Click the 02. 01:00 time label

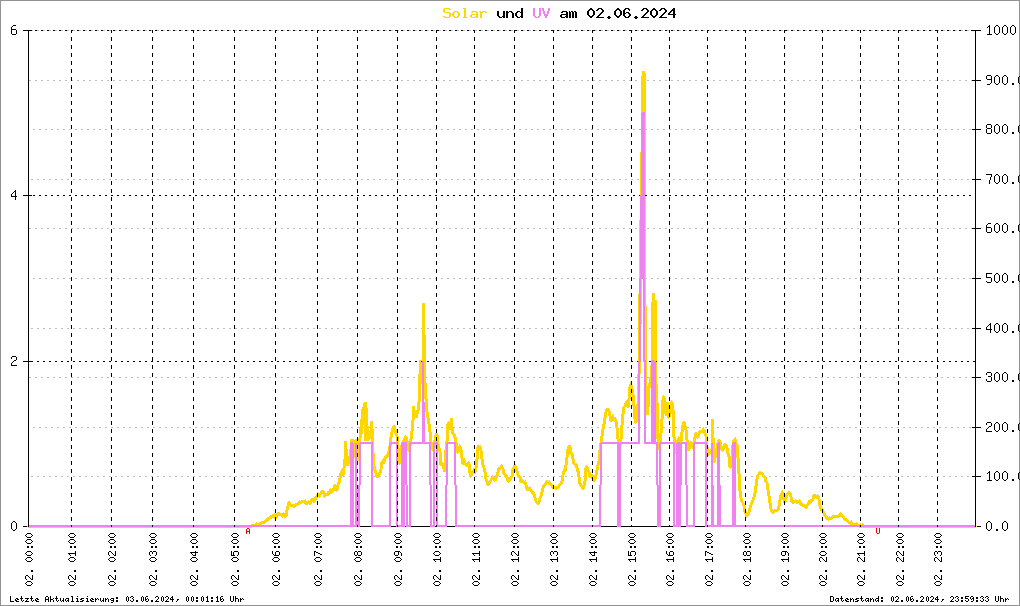coord(72,560)
